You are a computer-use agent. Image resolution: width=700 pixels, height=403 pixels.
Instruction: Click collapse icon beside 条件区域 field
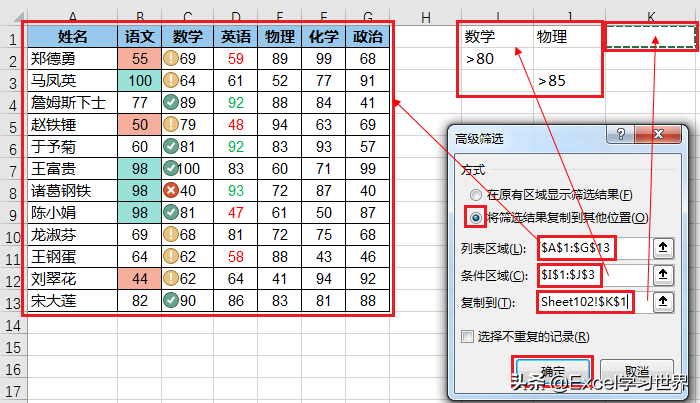coord(663,275)
